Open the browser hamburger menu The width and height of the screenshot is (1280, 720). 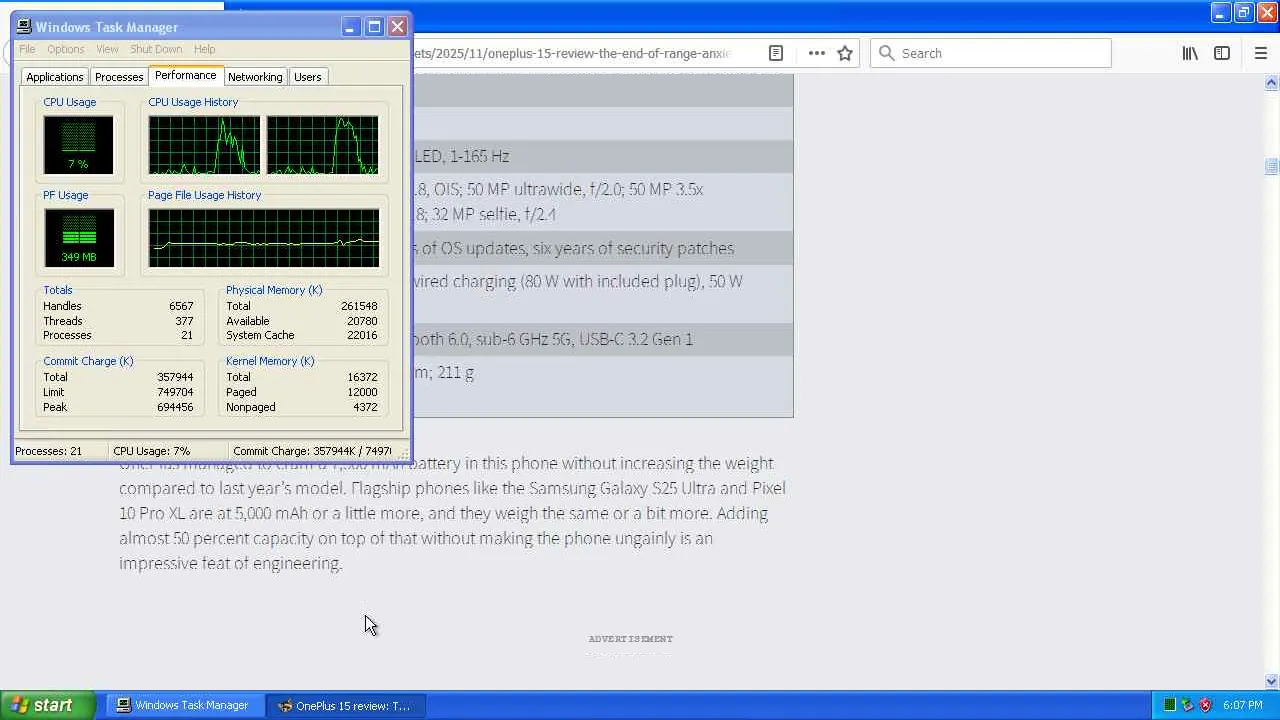1260,53
